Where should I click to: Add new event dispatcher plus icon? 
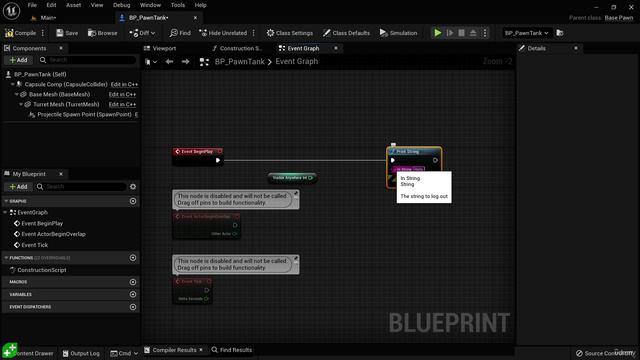coord(133,307)
